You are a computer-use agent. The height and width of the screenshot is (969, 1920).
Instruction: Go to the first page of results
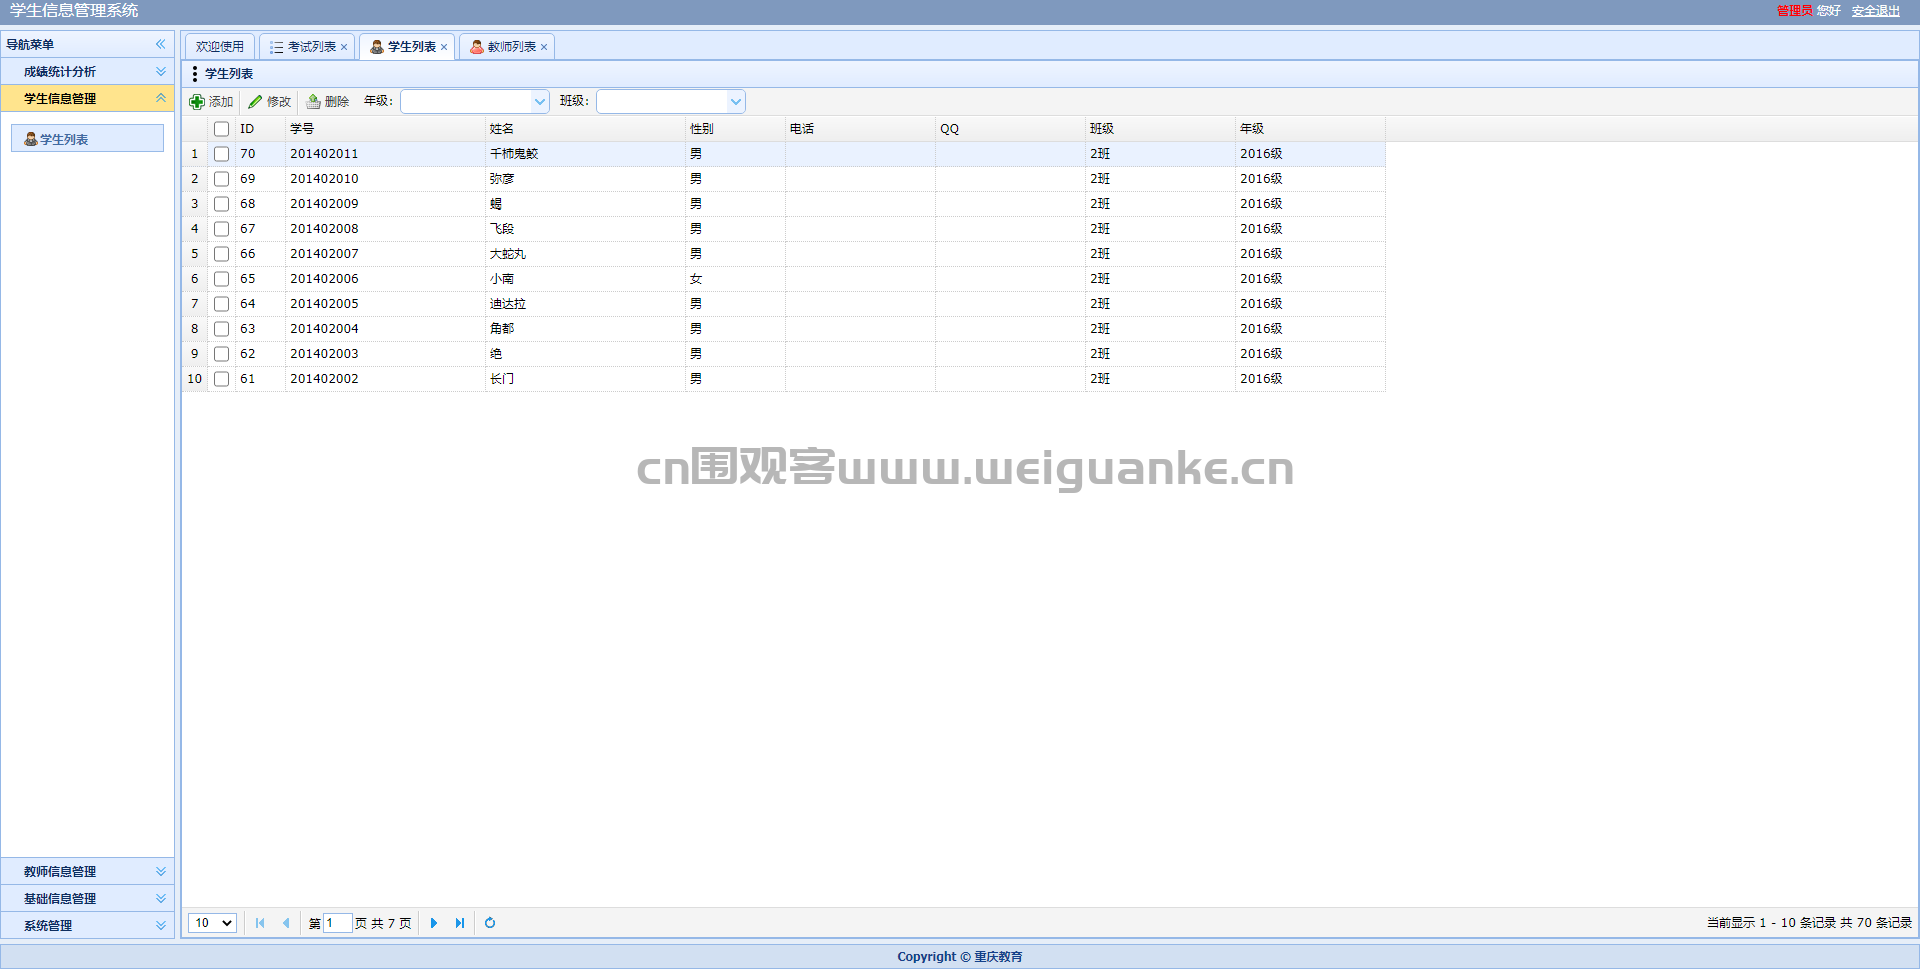(x=260, y=923)
